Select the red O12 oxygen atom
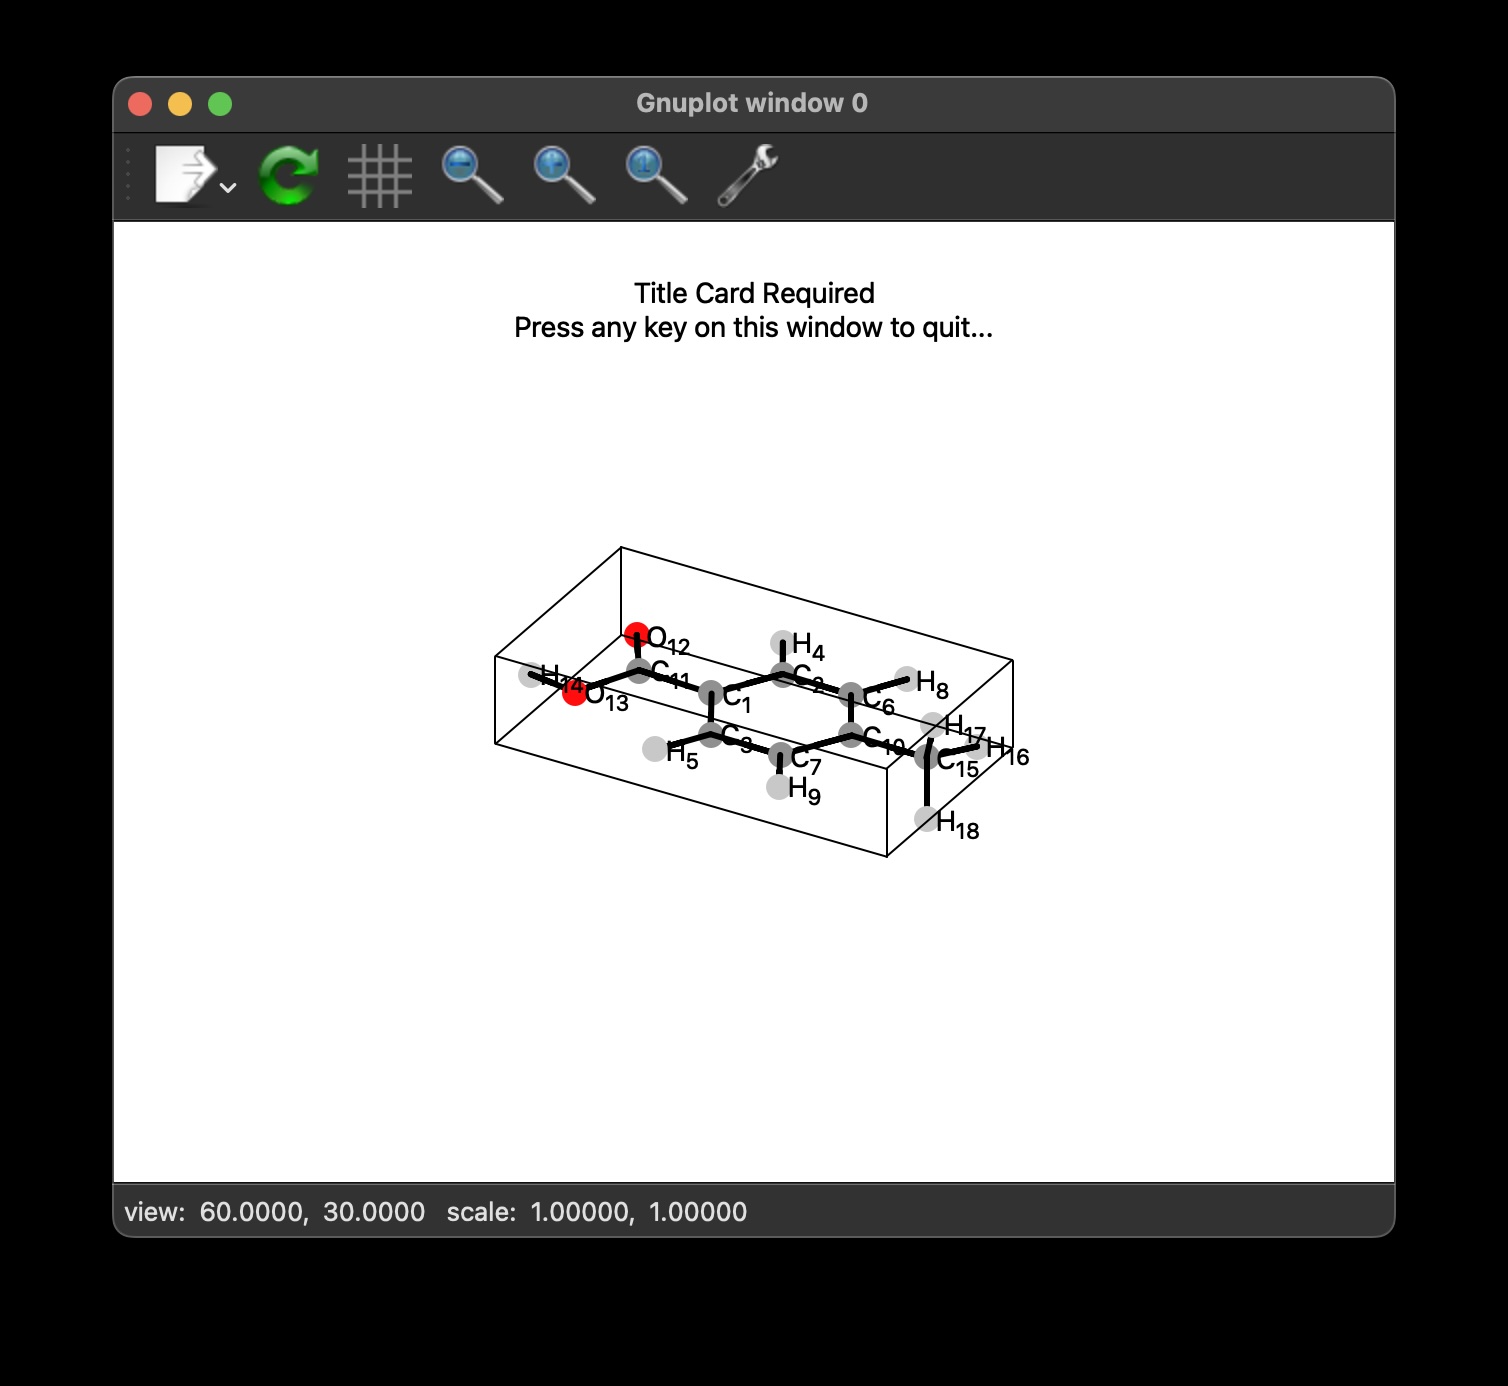Screen dimensions: 1508x1386 point(636,633)
